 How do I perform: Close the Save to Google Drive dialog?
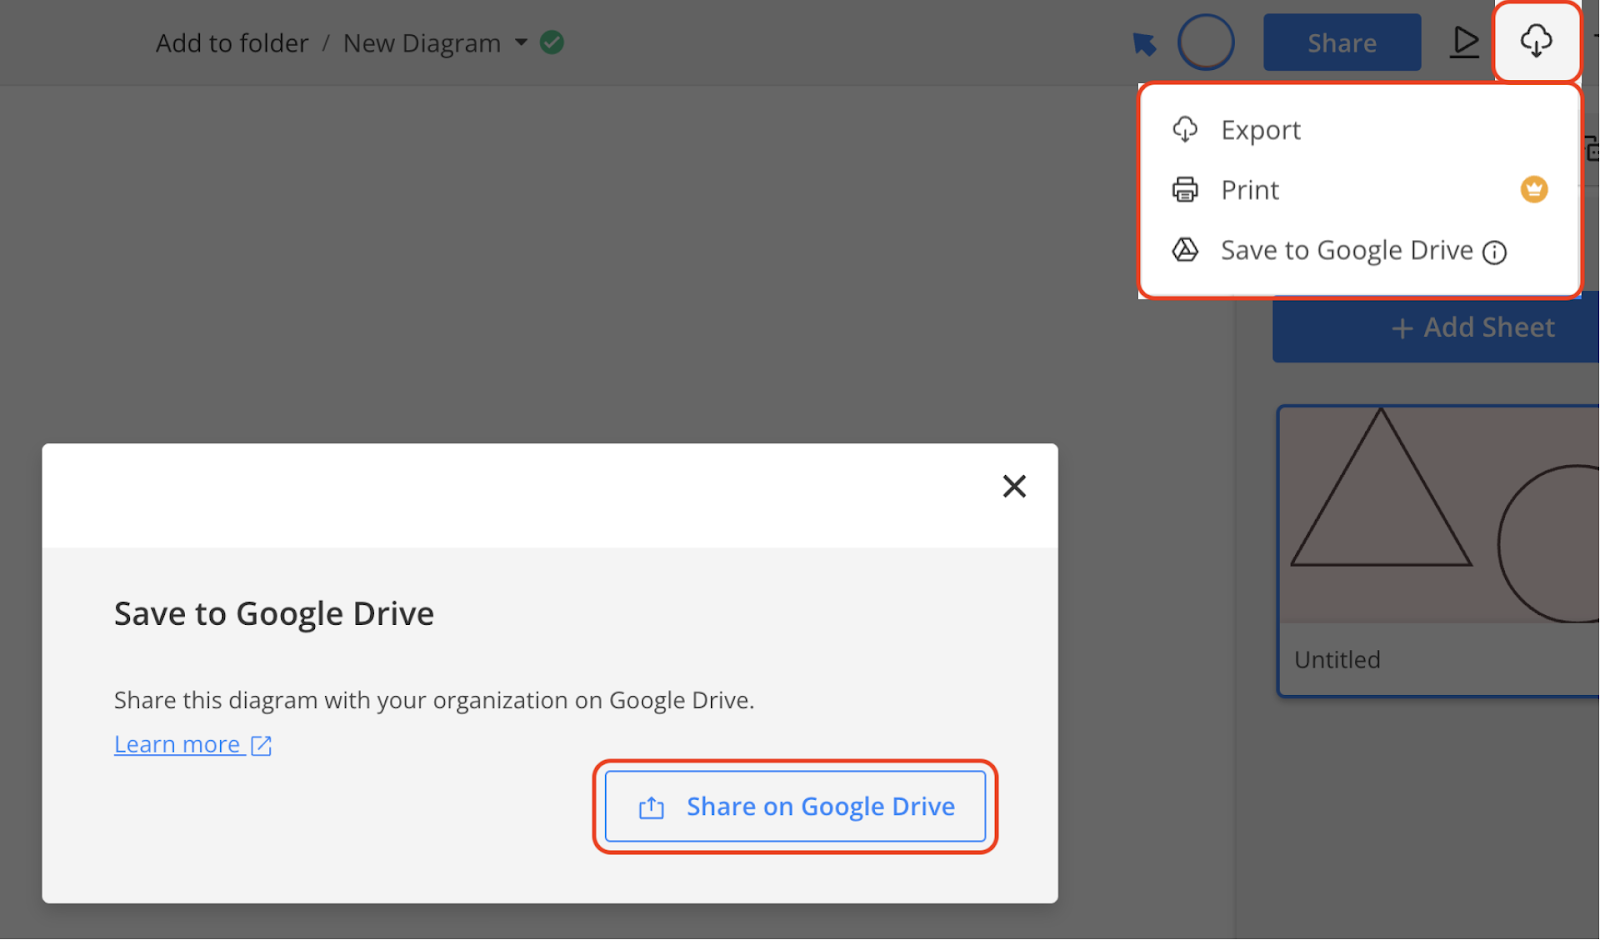(x=1014, y=486)
